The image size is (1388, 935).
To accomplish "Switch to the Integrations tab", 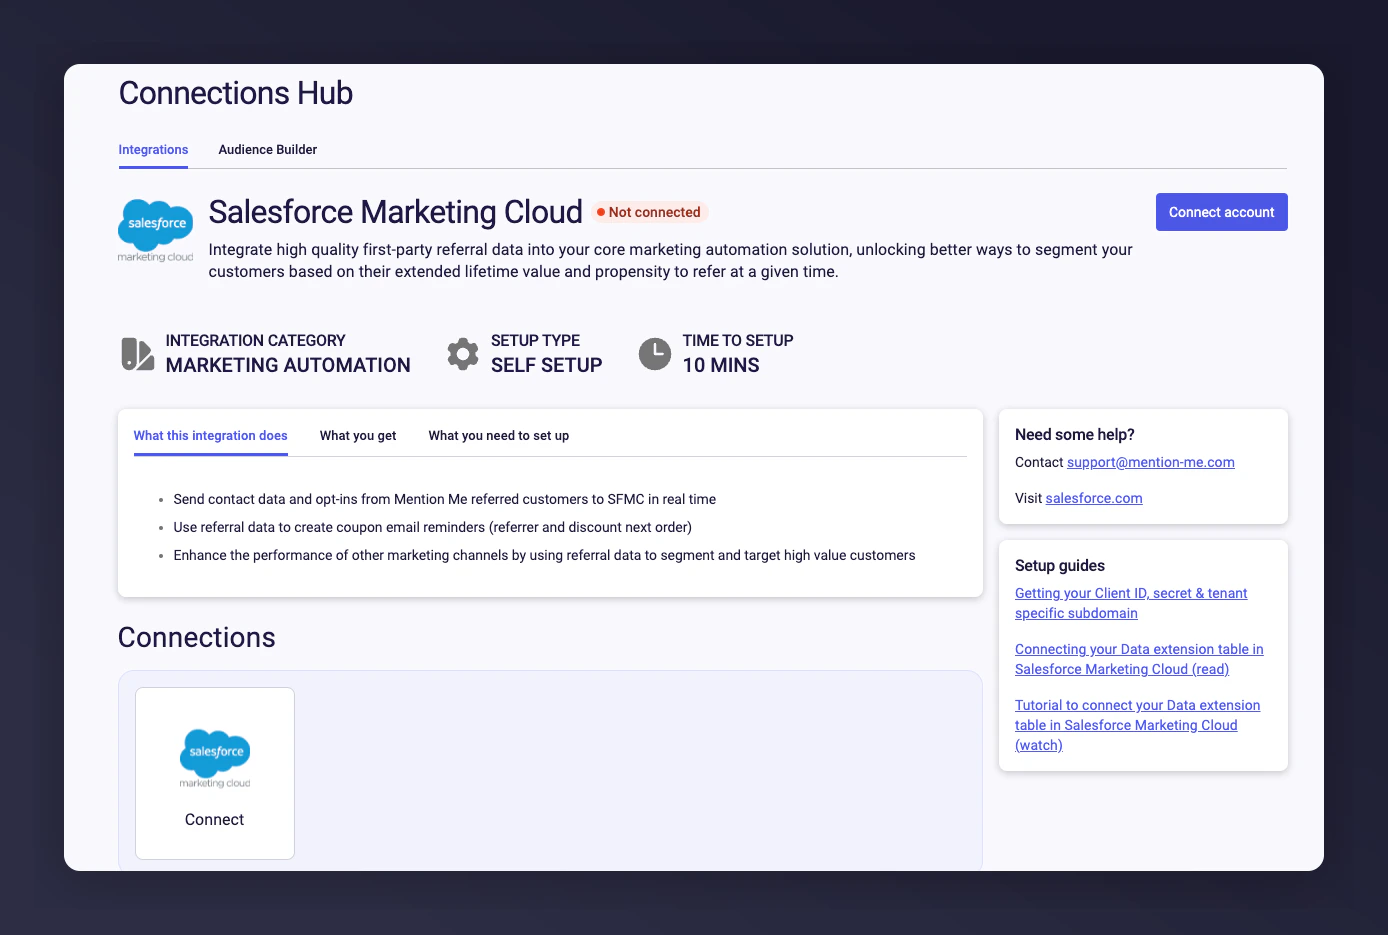I will 153,150.
